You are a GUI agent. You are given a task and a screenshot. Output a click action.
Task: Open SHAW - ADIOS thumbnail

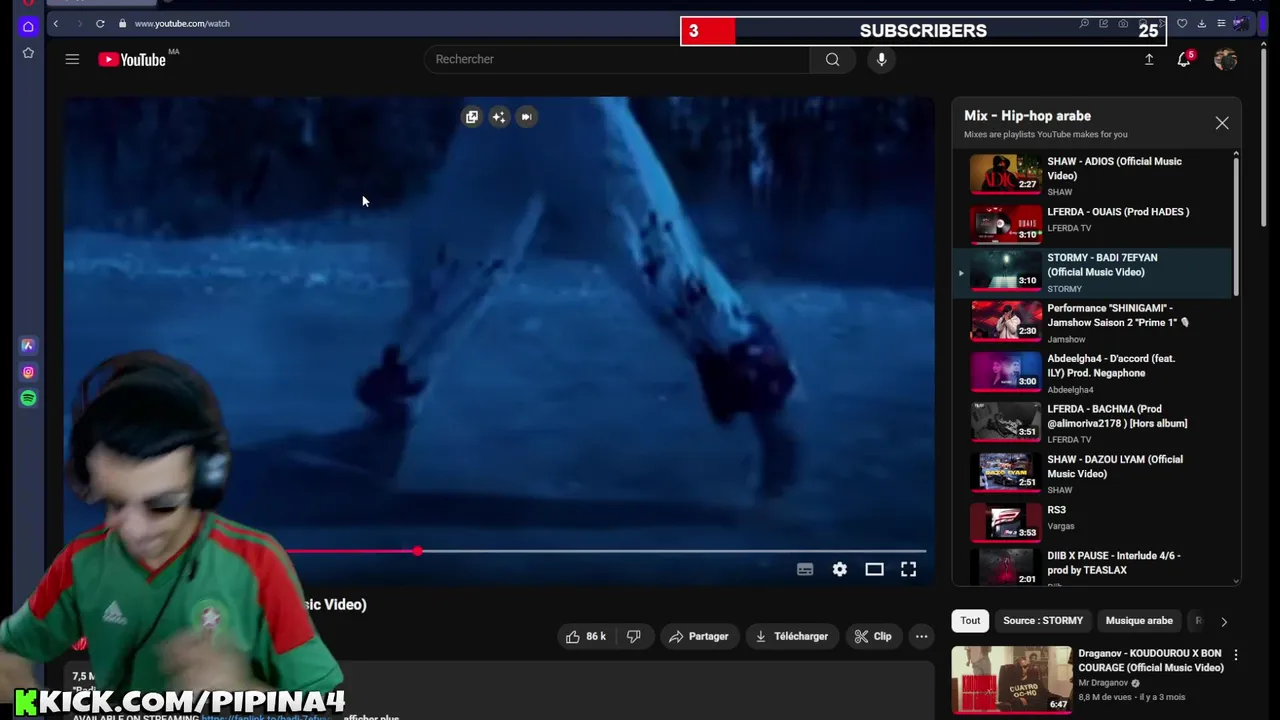coord(1006,173)
